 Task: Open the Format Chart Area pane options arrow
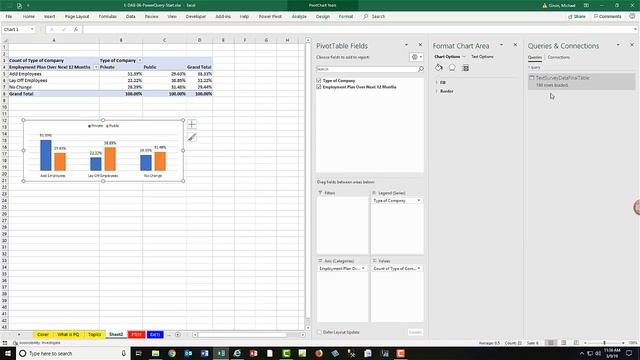502,45
